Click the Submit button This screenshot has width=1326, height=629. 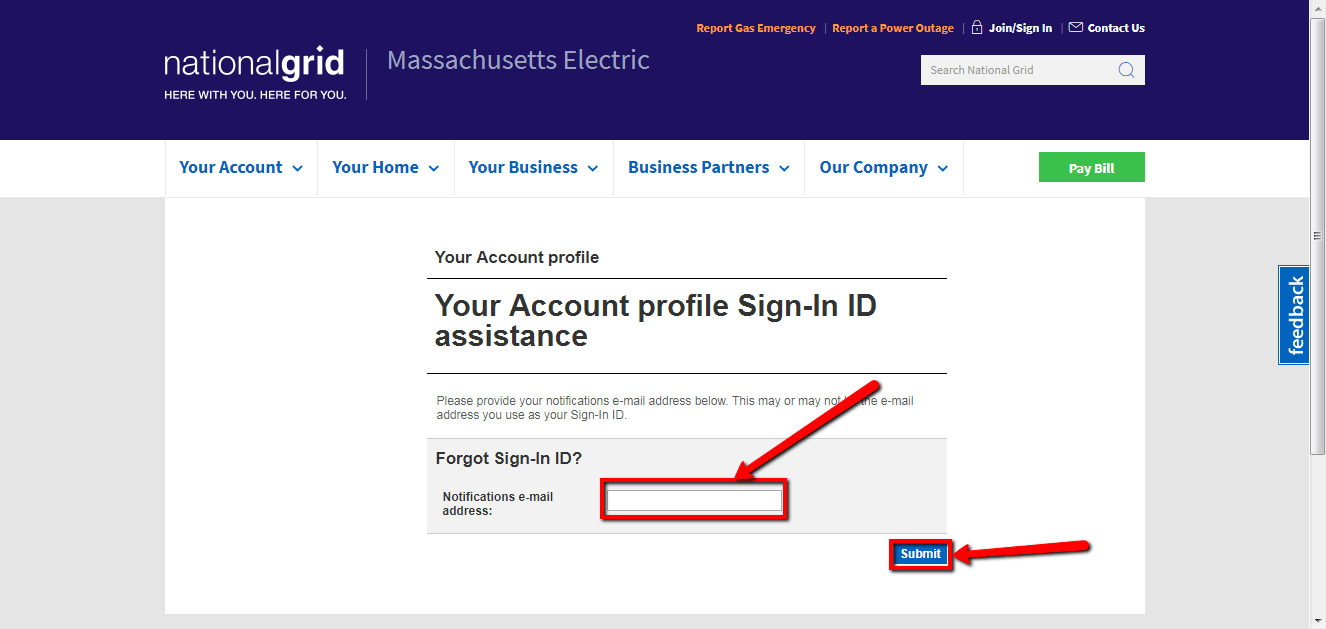pyautogui.click(x=919, y=553)
